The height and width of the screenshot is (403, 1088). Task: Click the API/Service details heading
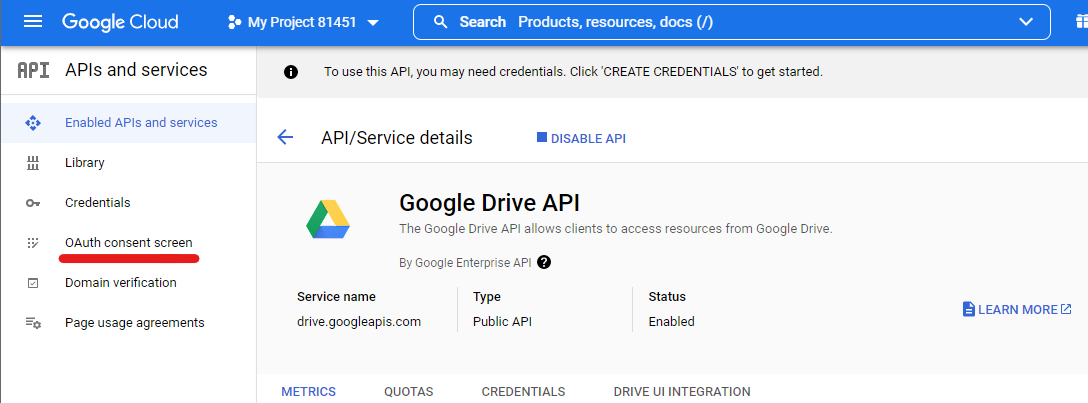coord(396,138)
